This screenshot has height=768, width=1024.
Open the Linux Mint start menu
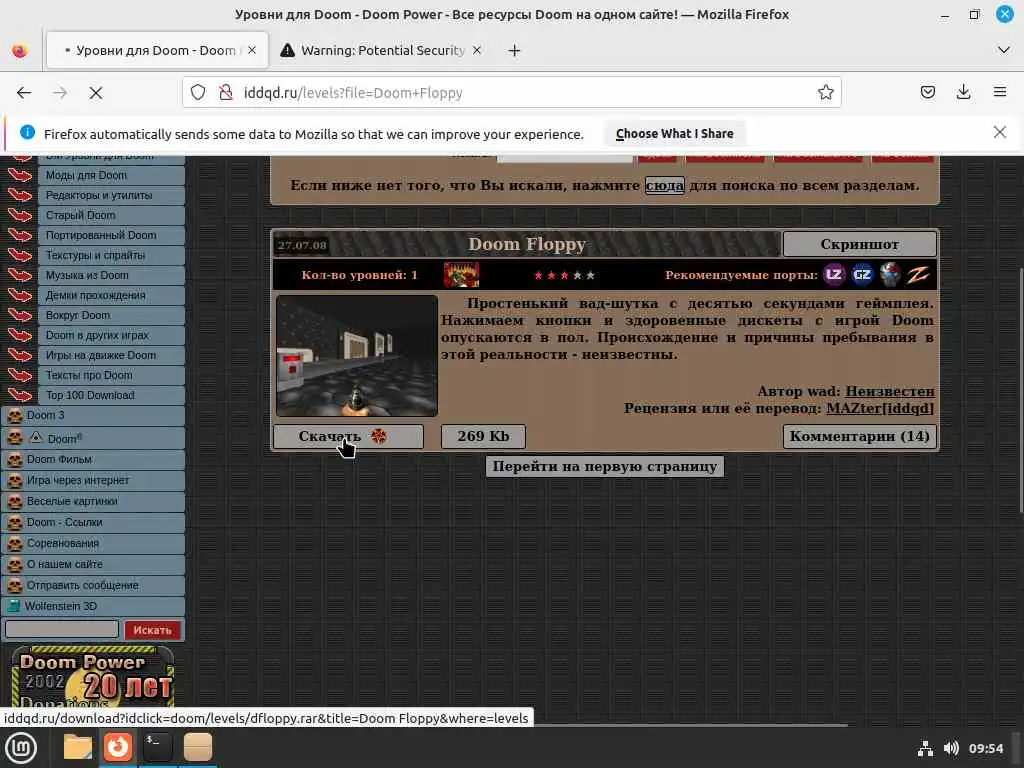pos(21,748)
